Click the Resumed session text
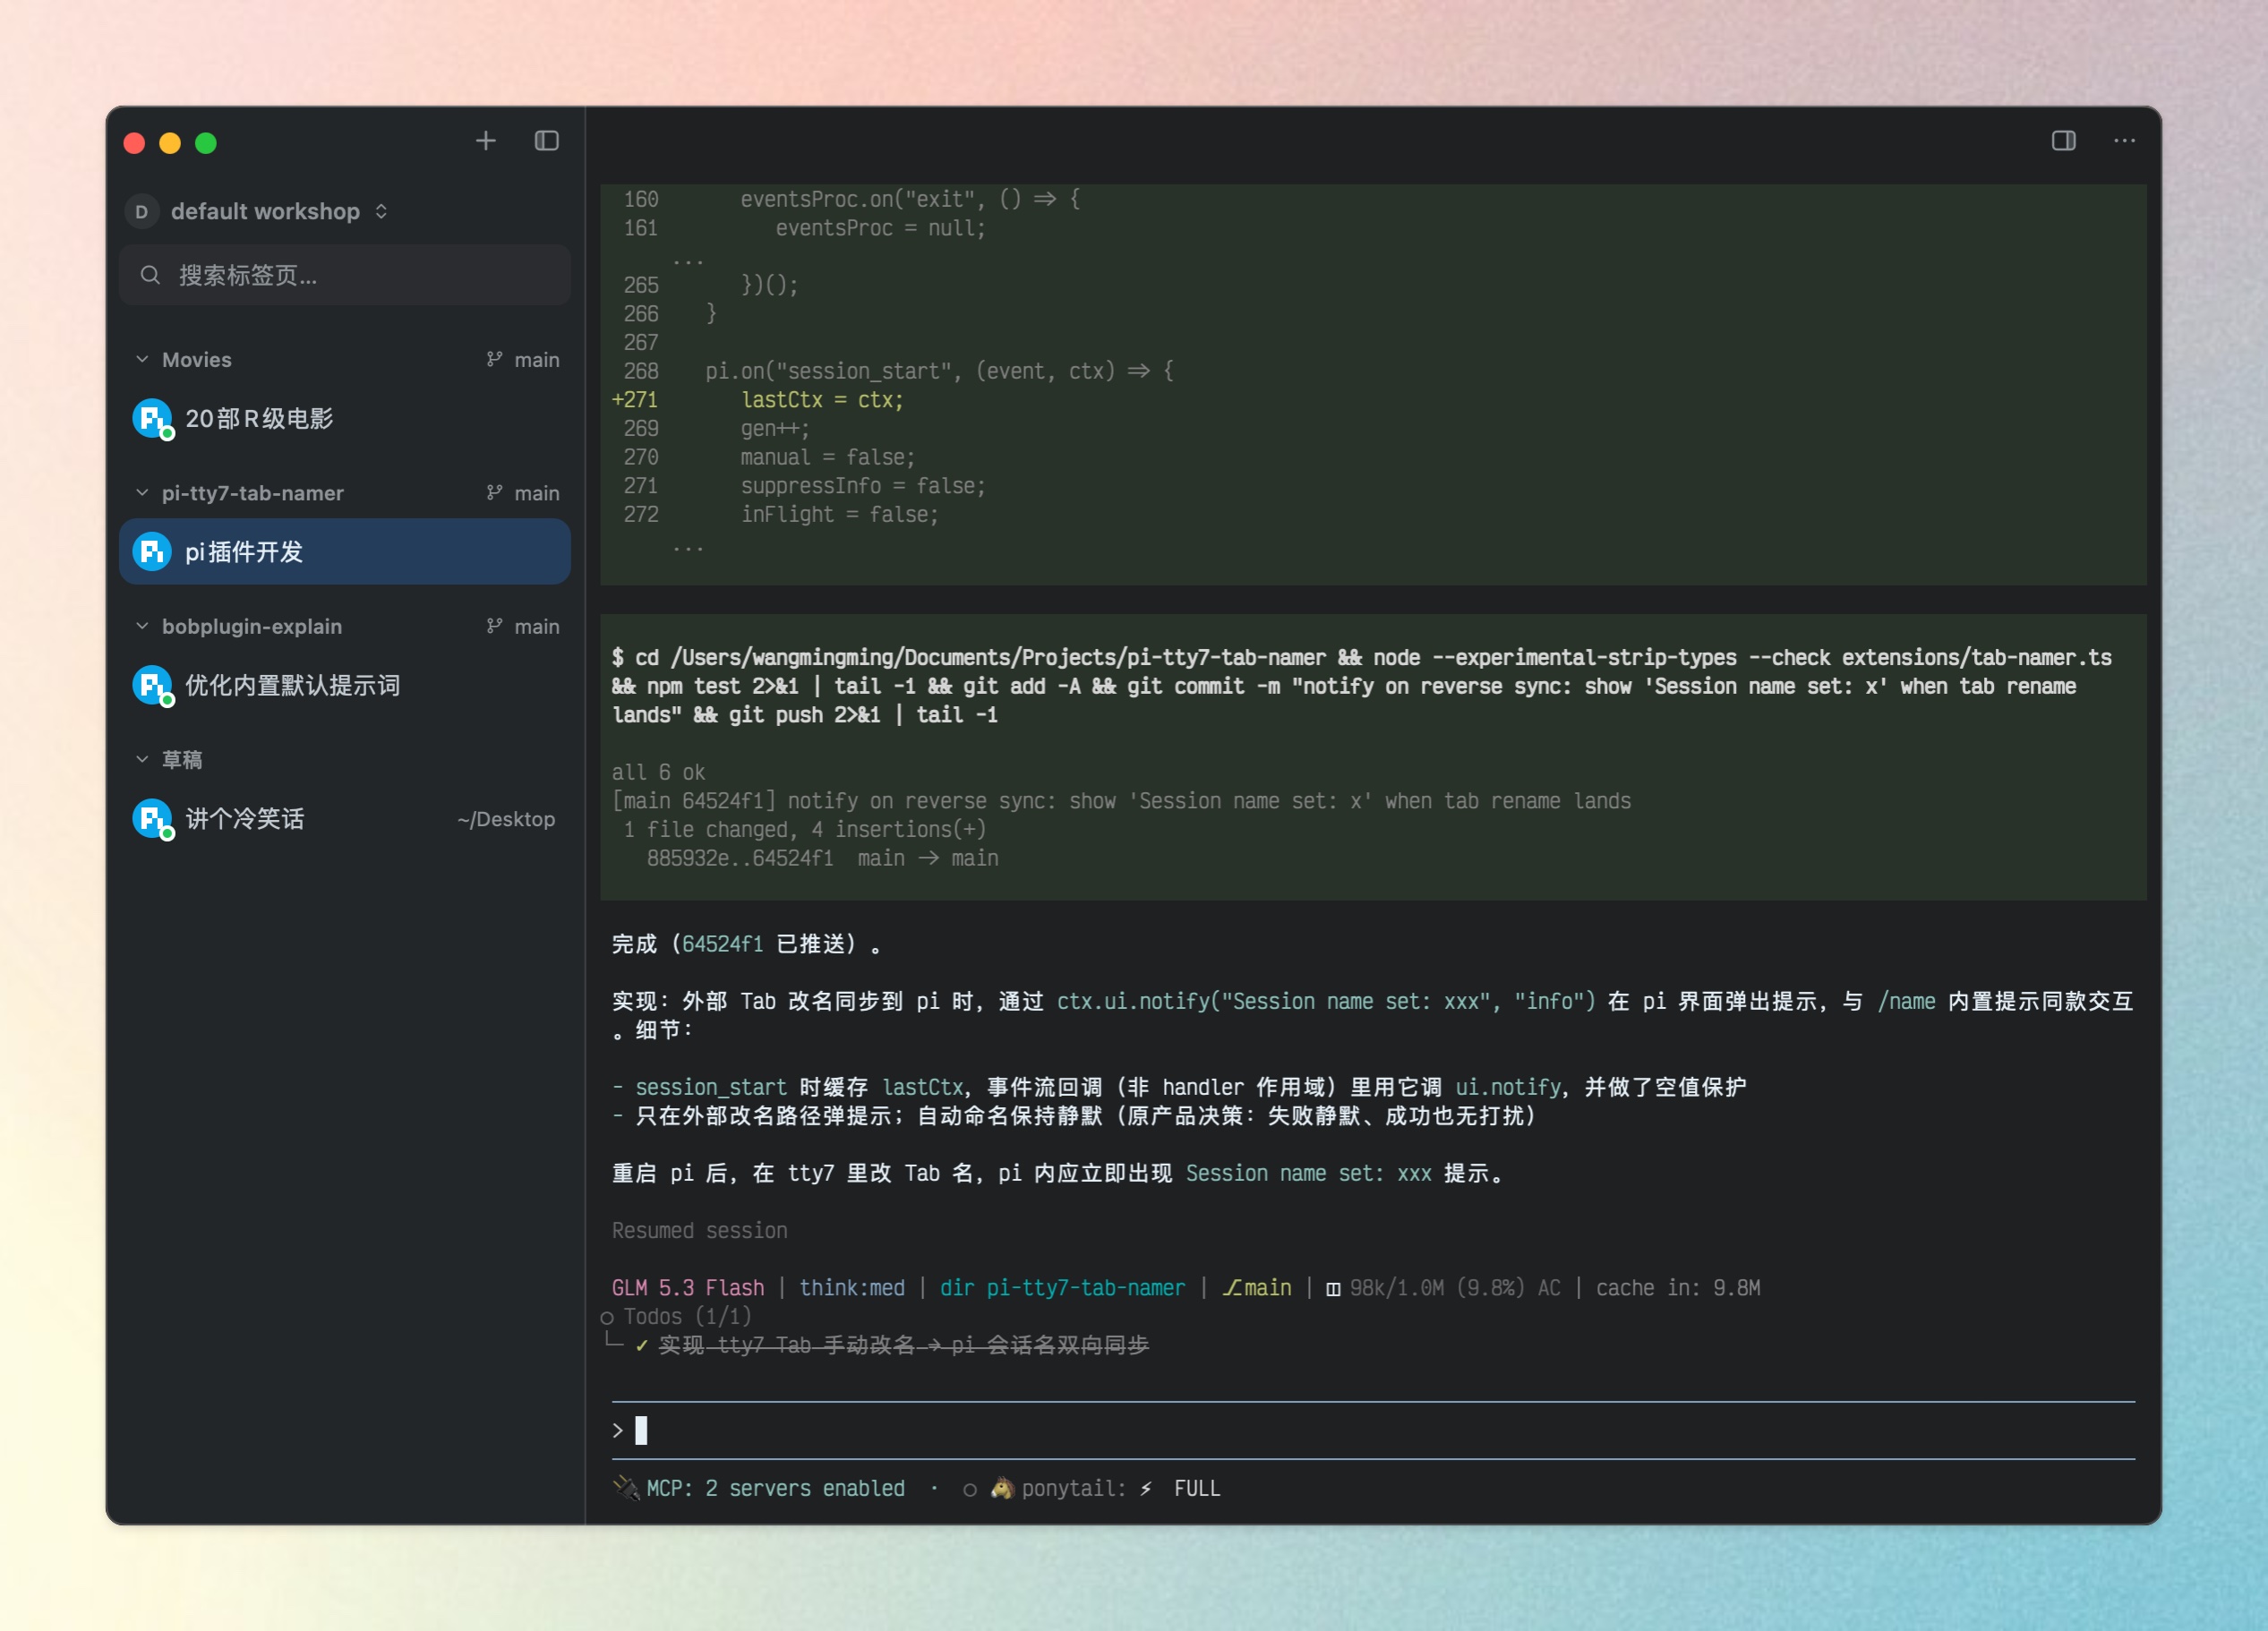This screenshot has height=1631, width=2268. 699,1230
